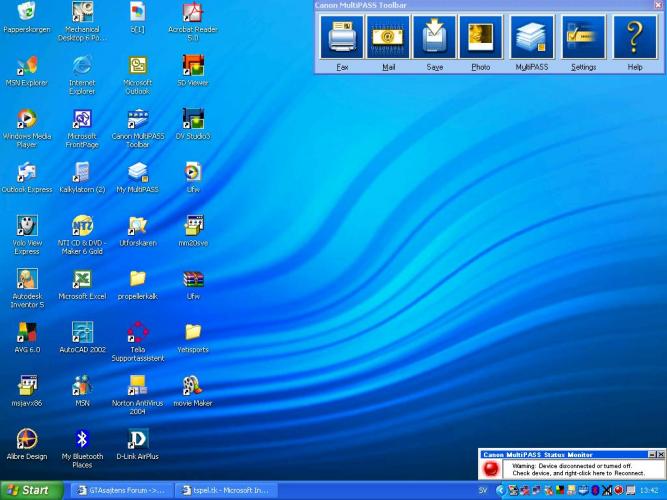Click the red warning icon in Status Monitor
This screenshot has width=667, height=500.
pyautogui.click(x=492, y=468)
